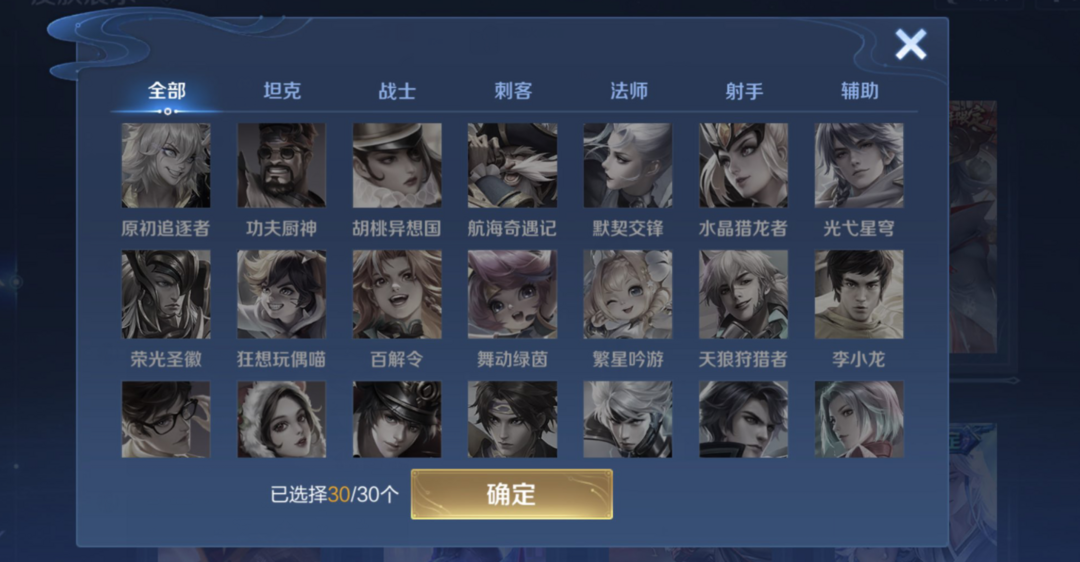This screenshot has height=562, width=1080.
Task: Confirm selection with the 确定 button
Action: 512,495
